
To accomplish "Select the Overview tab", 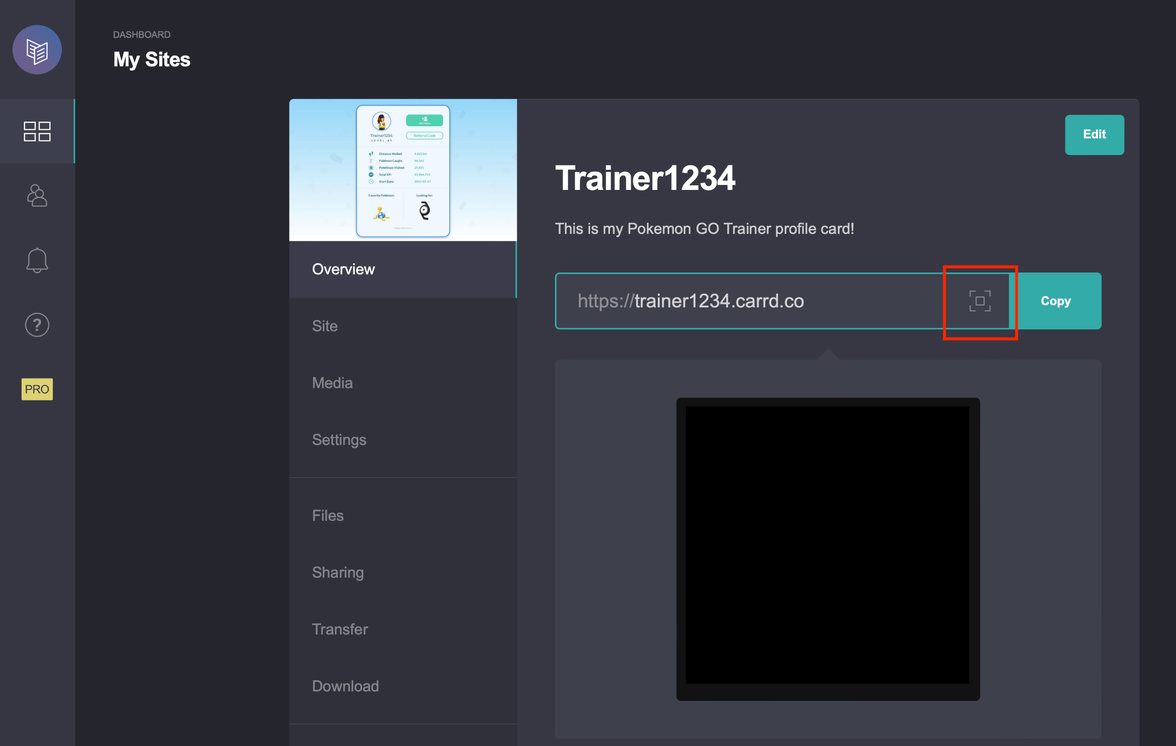I will coord(343,269).
